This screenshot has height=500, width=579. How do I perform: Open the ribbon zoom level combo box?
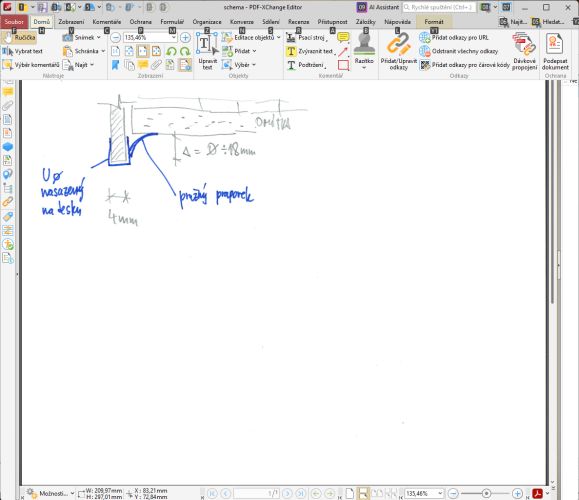pos(150,38)
